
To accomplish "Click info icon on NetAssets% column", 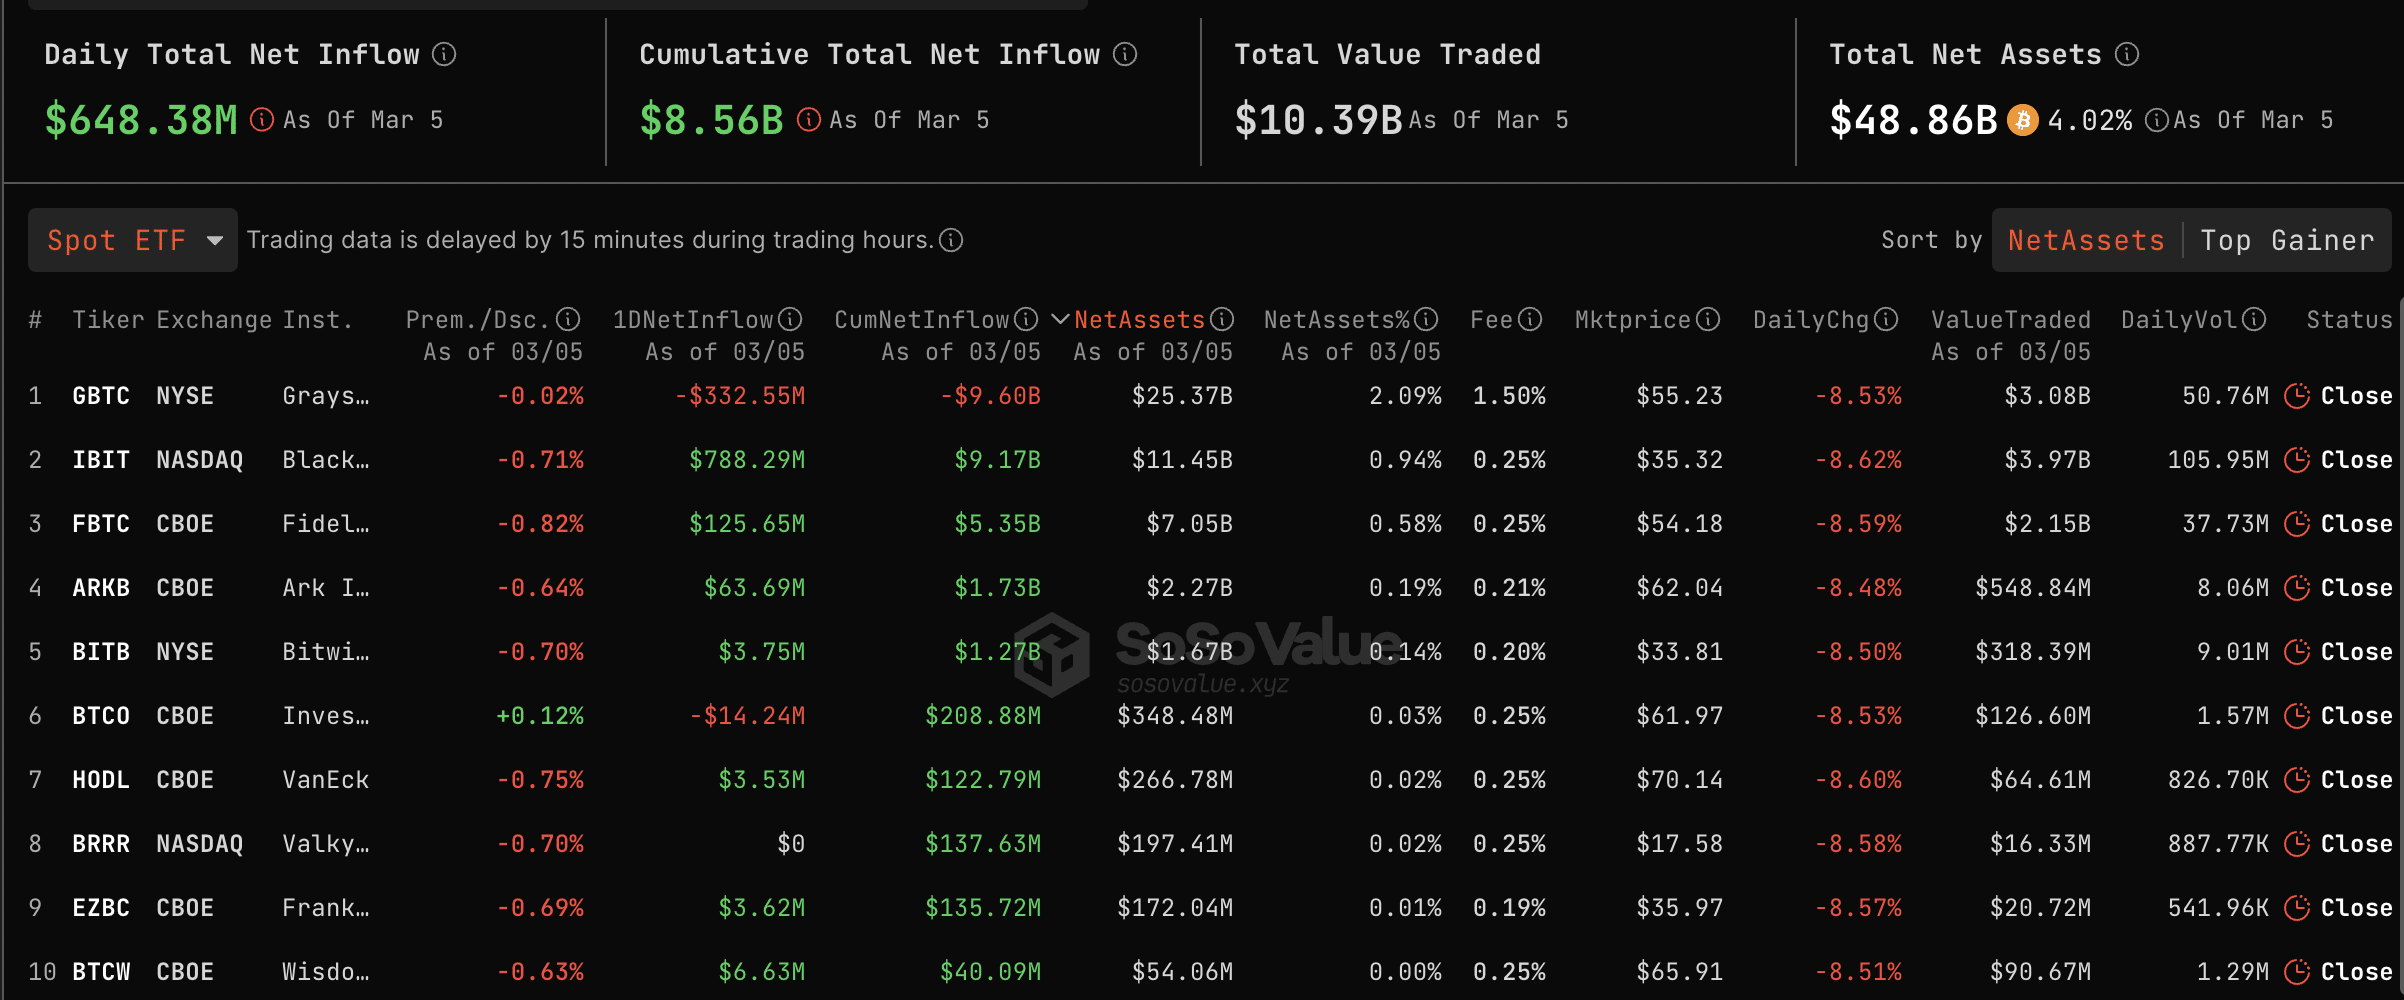I will pyautogui.click(x=1426, y=319).
